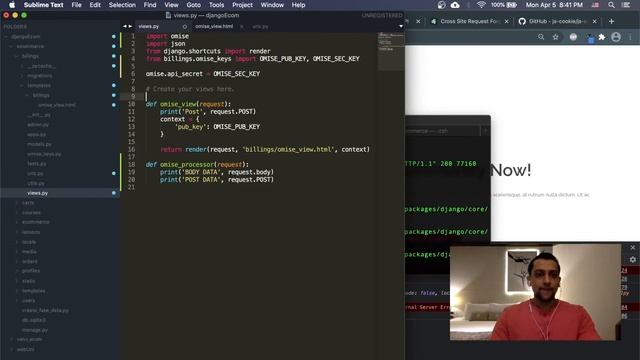Bookmark the page with the star icon

[x=556, y=37]
